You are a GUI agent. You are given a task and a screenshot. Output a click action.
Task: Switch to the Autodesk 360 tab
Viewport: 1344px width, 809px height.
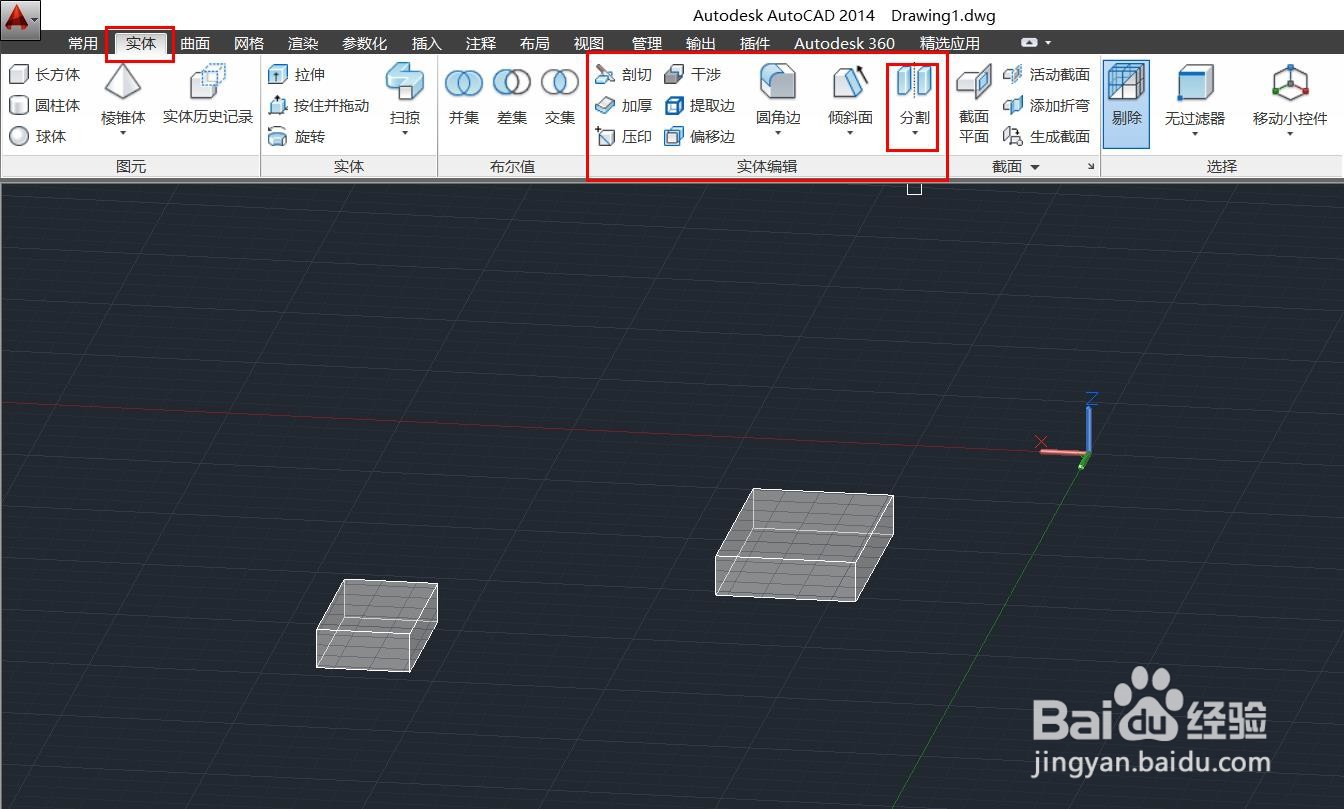pyautogui.click(x=845, y=44)
